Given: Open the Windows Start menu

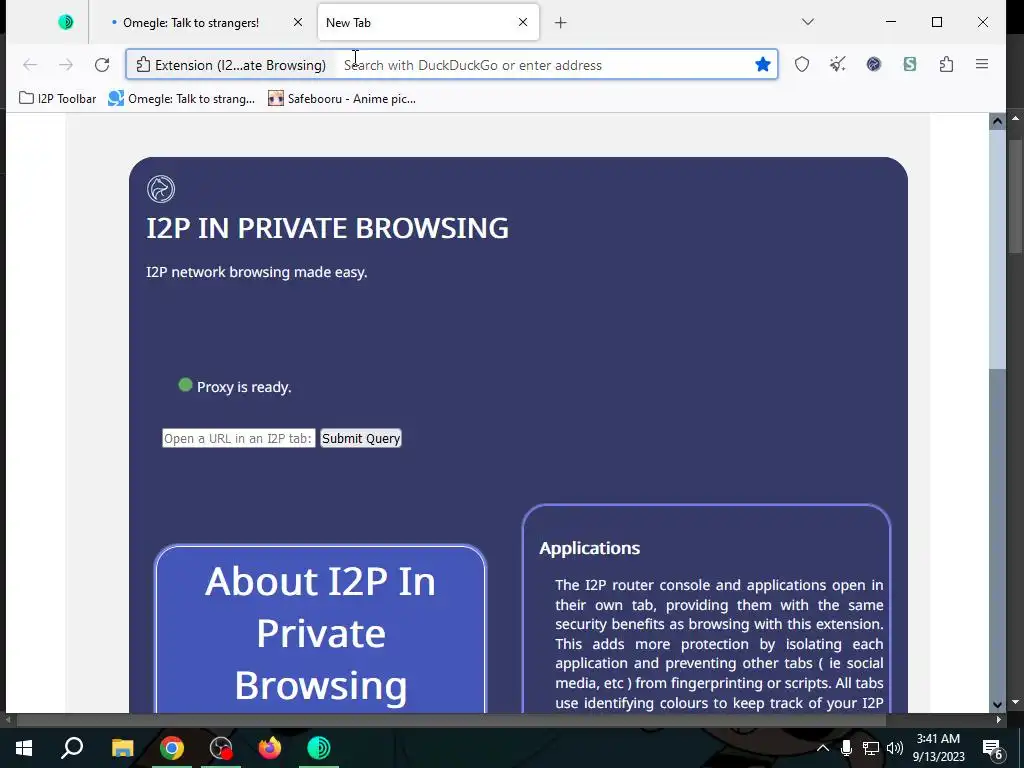Looking at the screenshot, I should click(x=24, y=748).
